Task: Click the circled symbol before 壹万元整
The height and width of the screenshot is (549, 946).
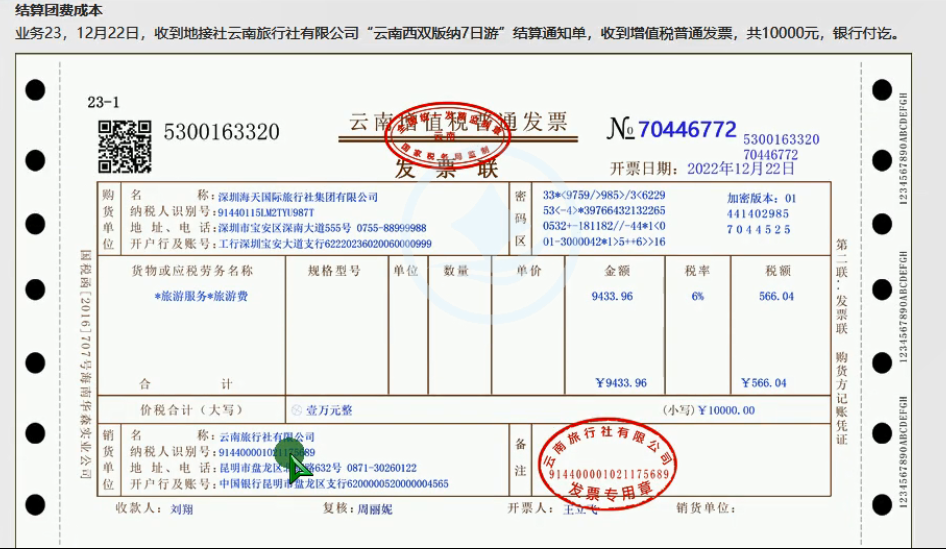Action: tap(296, 410)
